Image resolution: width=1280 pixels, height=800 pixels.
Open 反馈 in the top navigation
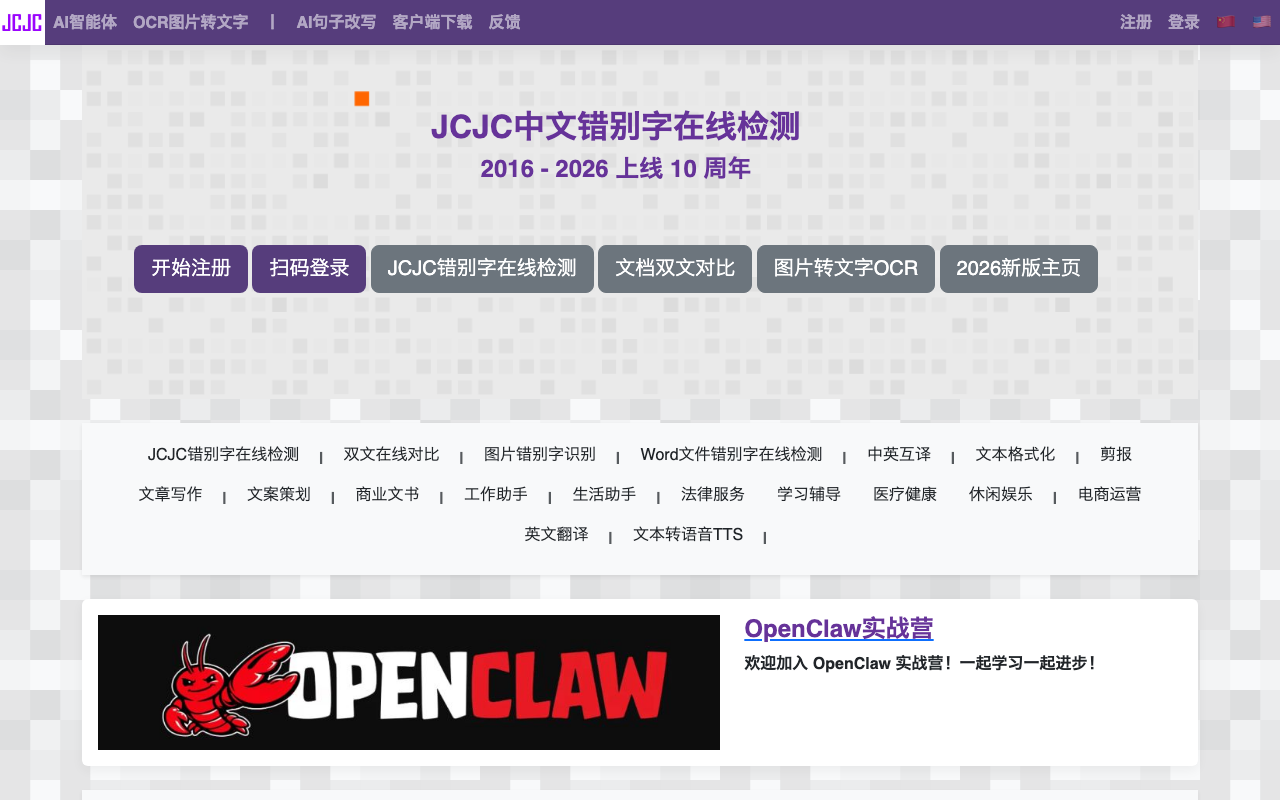(x=504, y=22)
